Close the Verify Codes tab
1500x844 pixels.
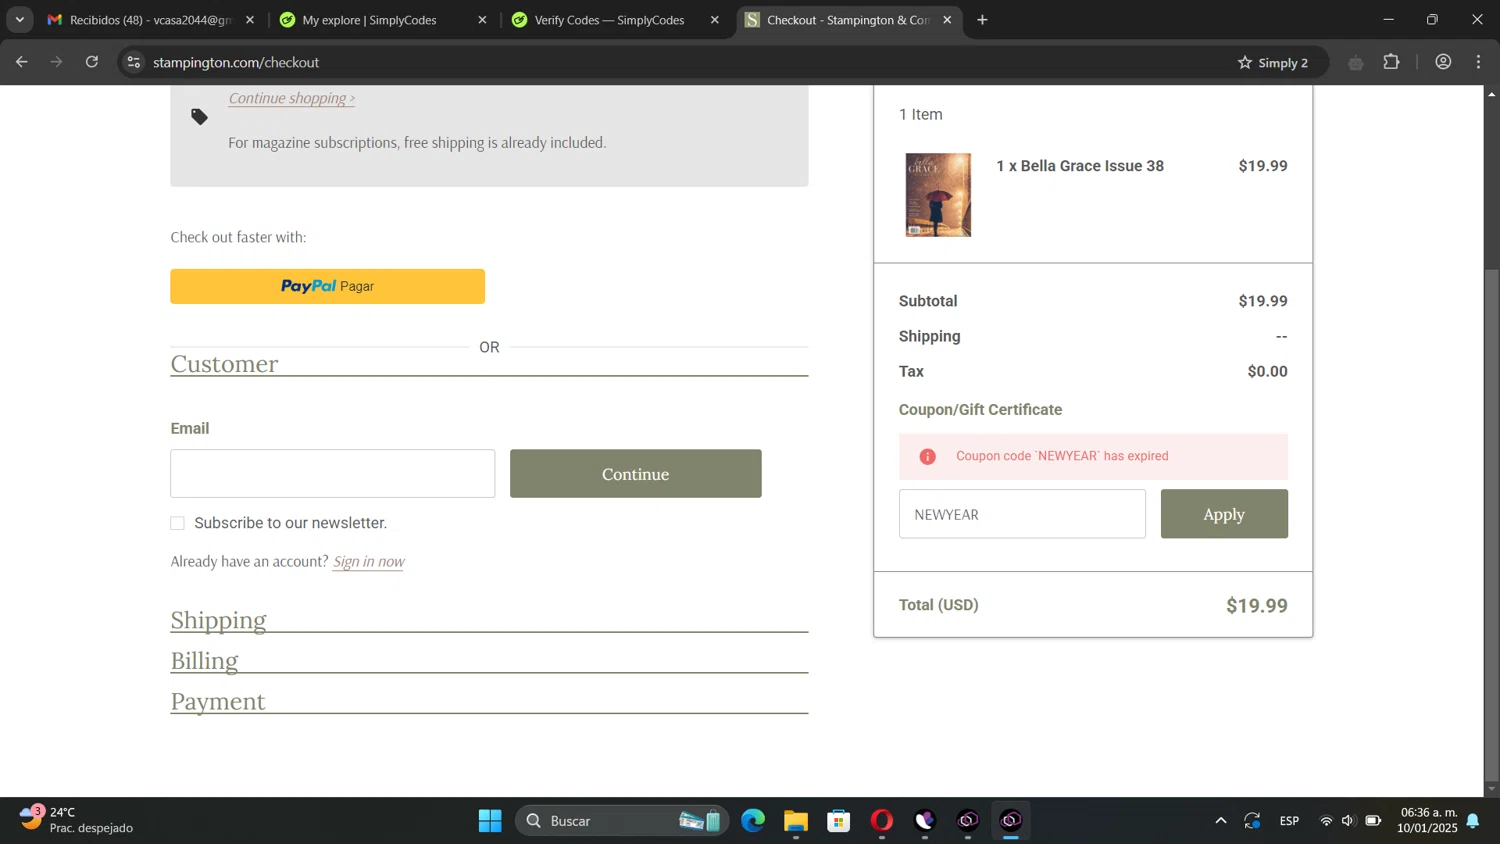pyautogui.click(x=714, y=20)
